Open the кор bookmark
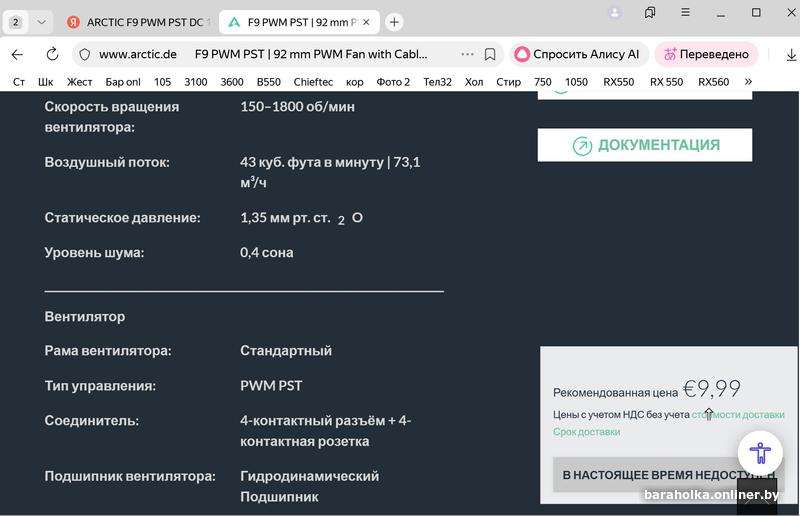This screenshot has width=800, height=516. click(355, 82)
